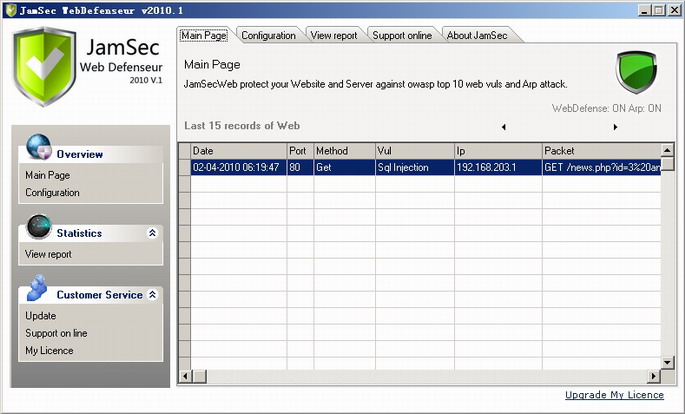This screenshot has width=685, height=414.
Task: Click the Statistics panel heading
Action: (79, 233)
